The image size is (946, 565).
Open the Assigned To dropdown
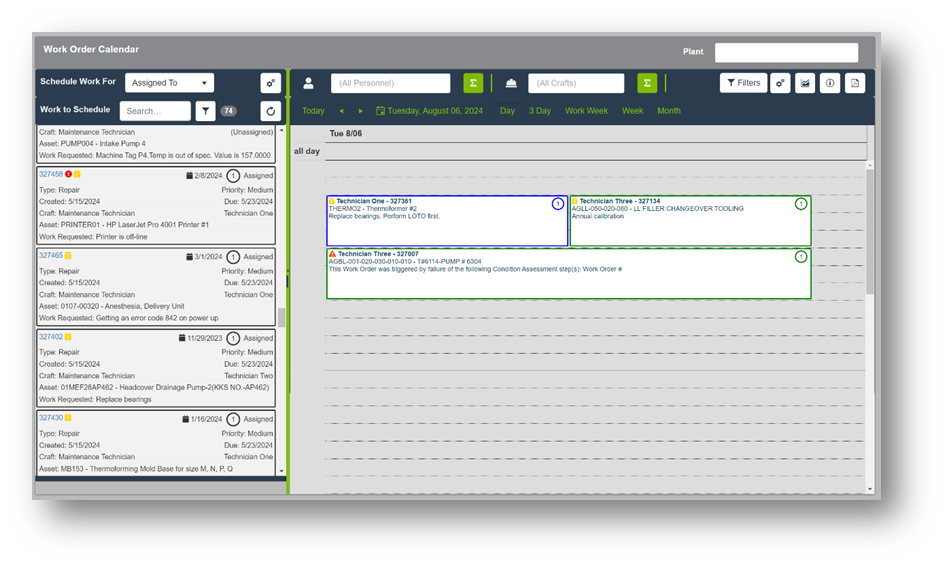tap(170, 83)
